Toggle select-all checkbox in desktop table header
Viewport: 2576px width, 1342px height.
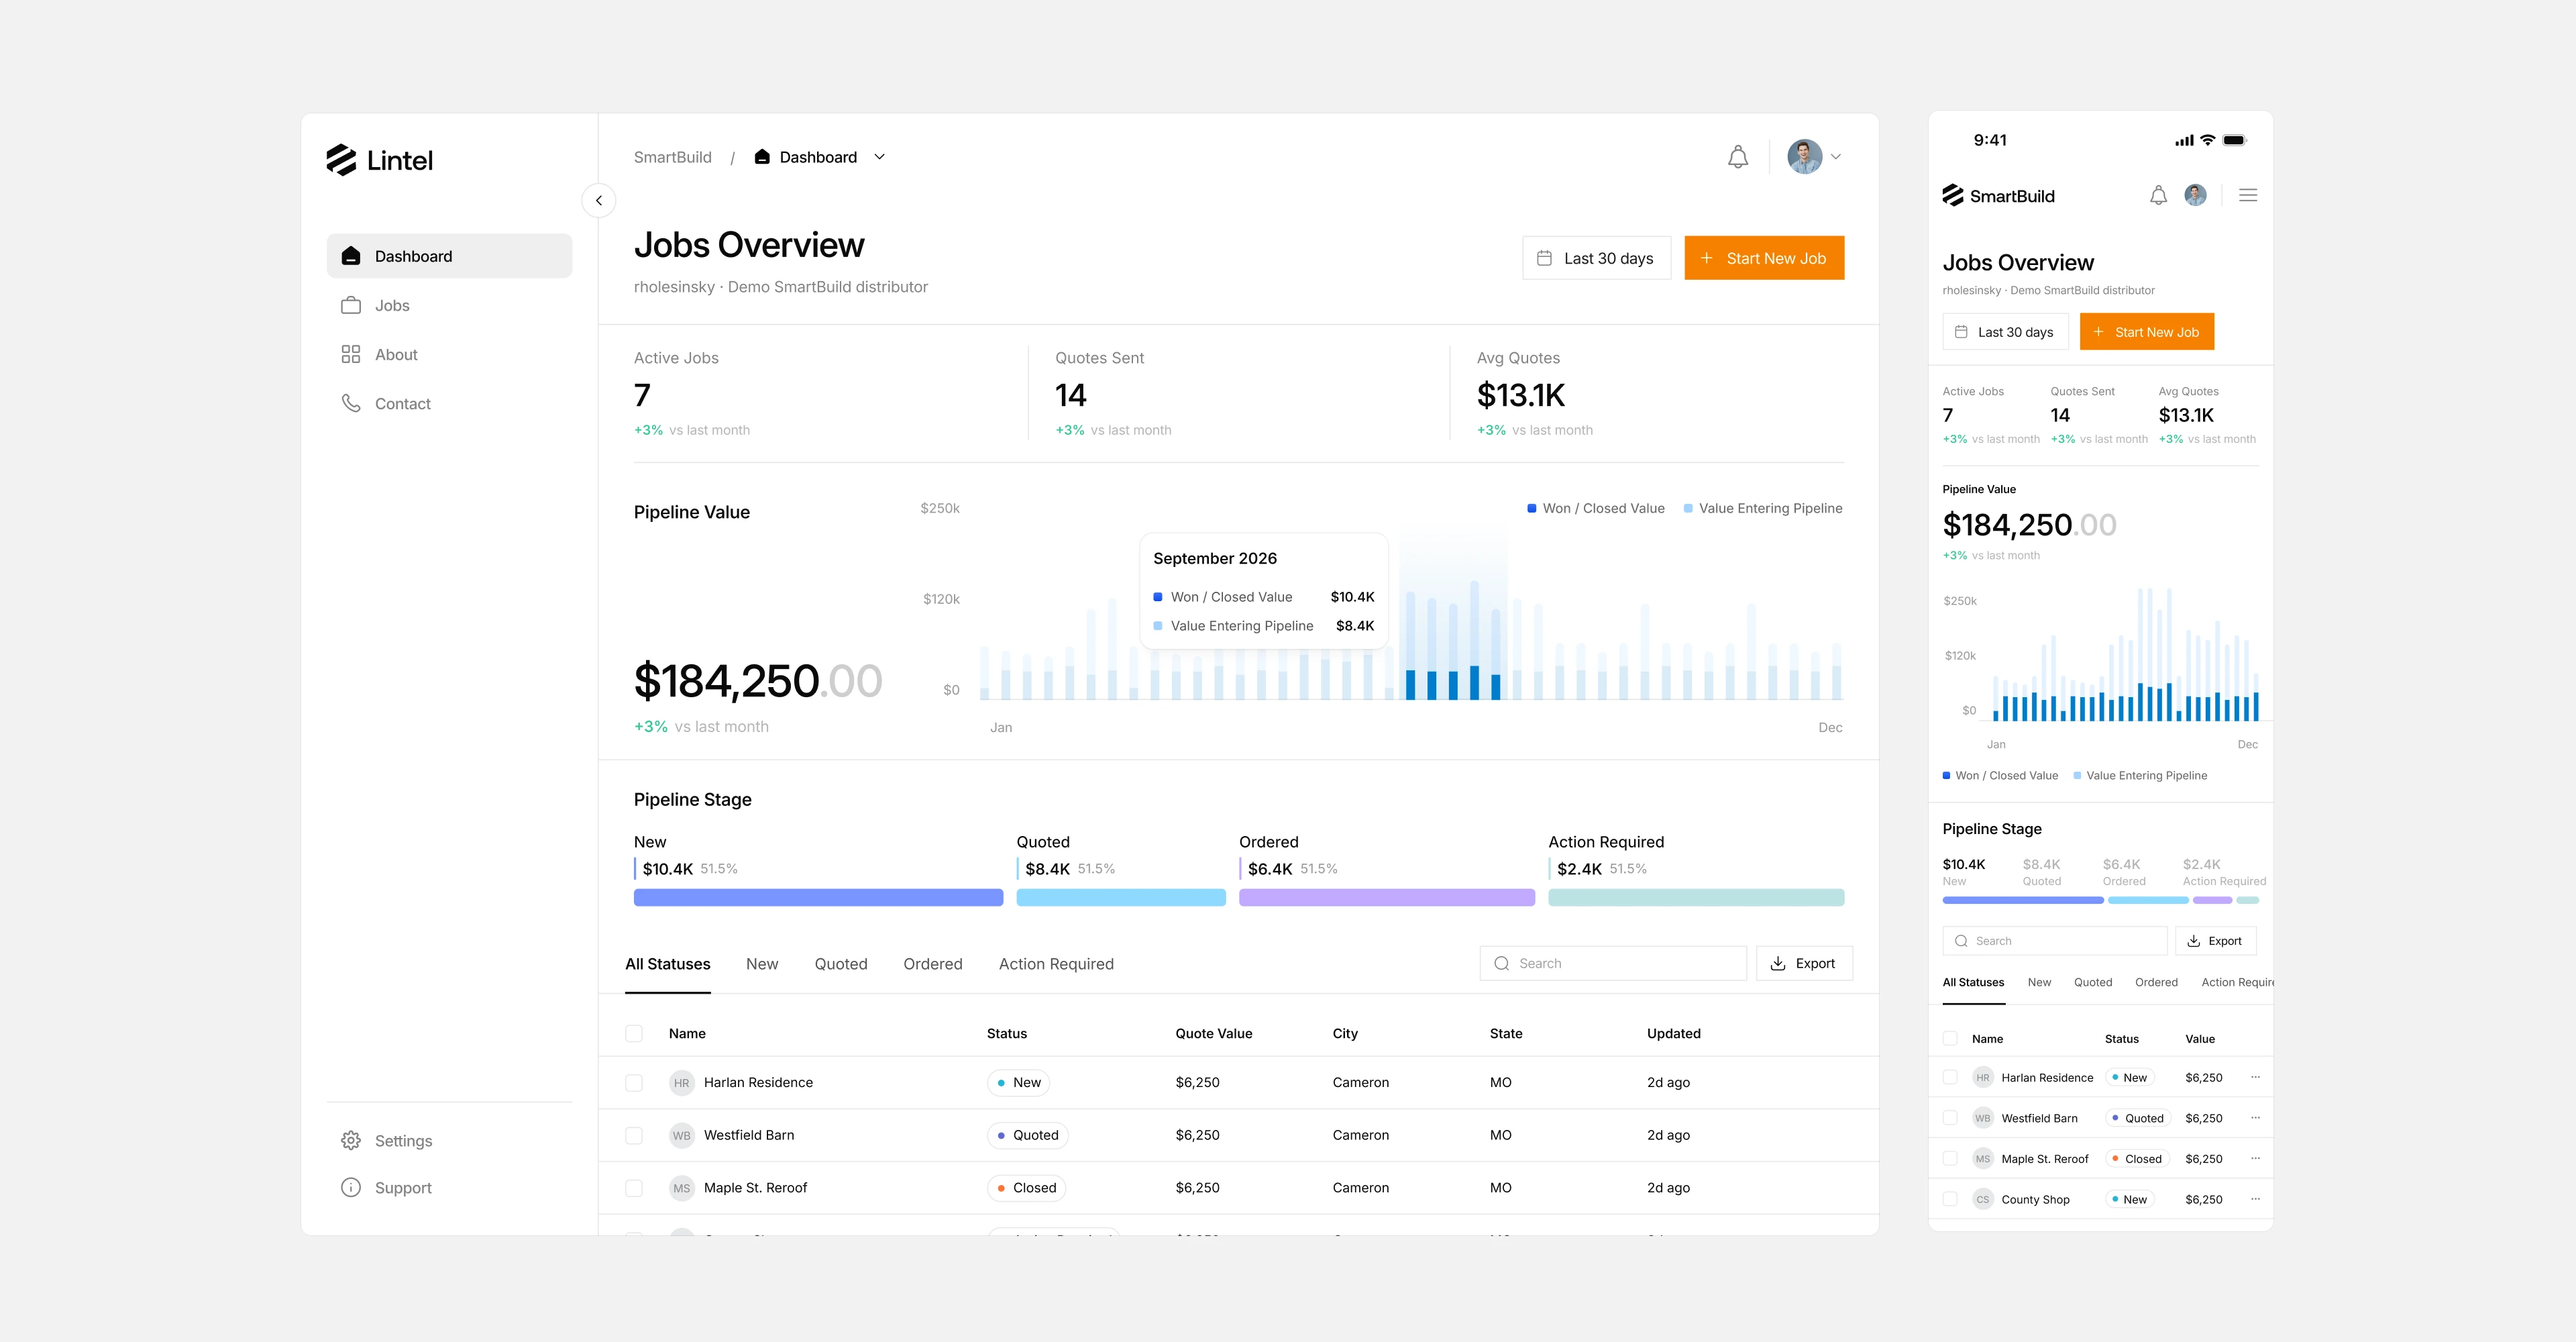634,1033
